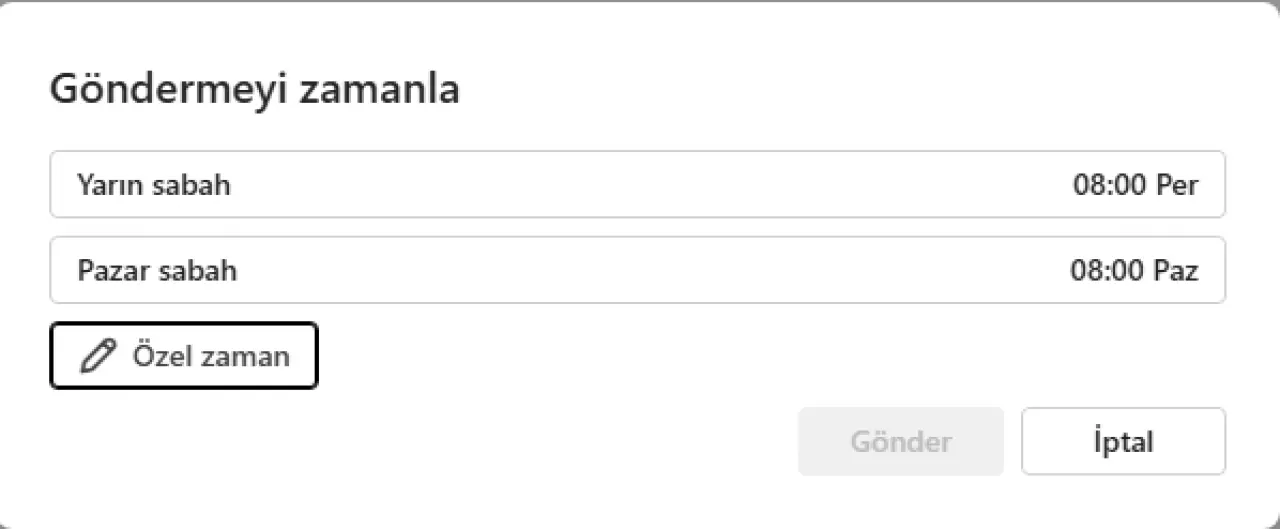This screenshot has width=1280, height=529.
Task: Open the Özel zaman custom time picker
Action: (184, 356)
